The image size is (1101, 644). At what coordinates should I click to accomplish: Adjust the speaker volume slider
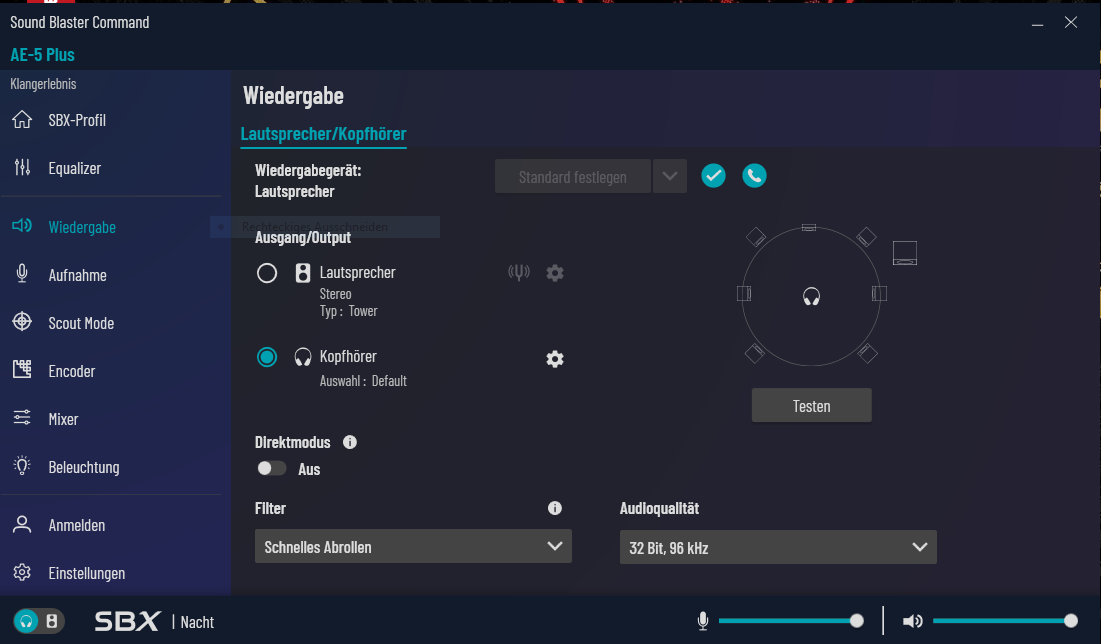click(x=1005, y=621)
